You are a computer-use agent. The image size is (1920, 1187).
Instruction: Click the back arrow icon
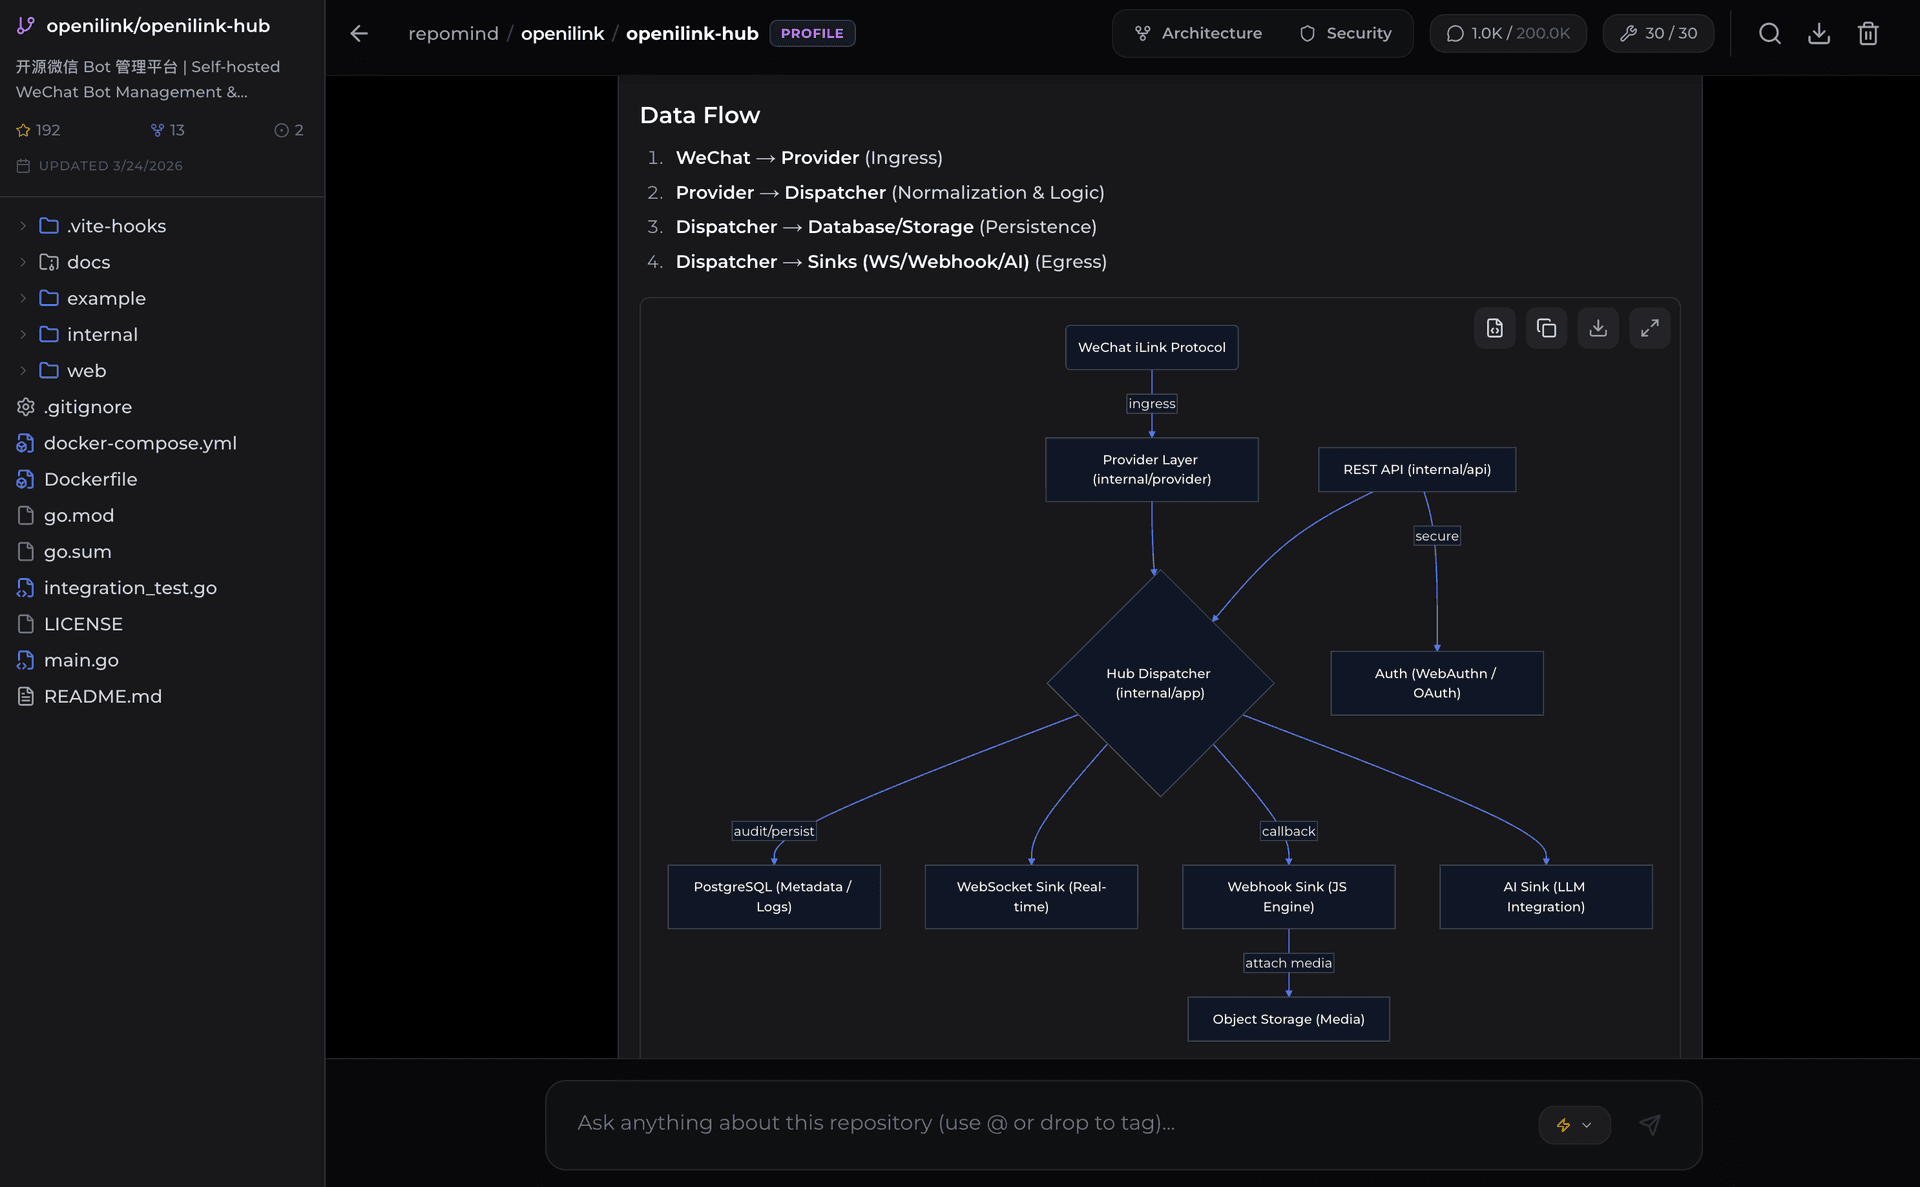[x=359, y=33]
